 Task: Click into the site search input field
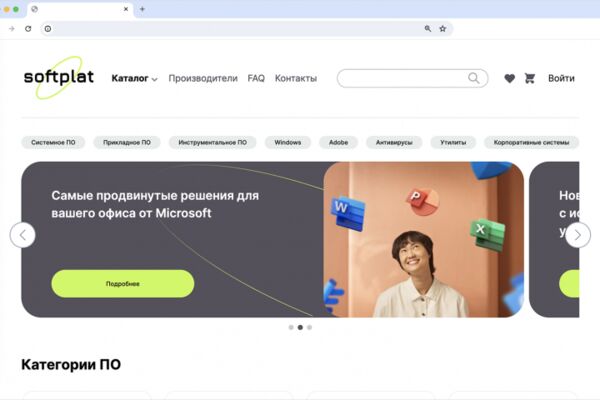pos(402,78)
